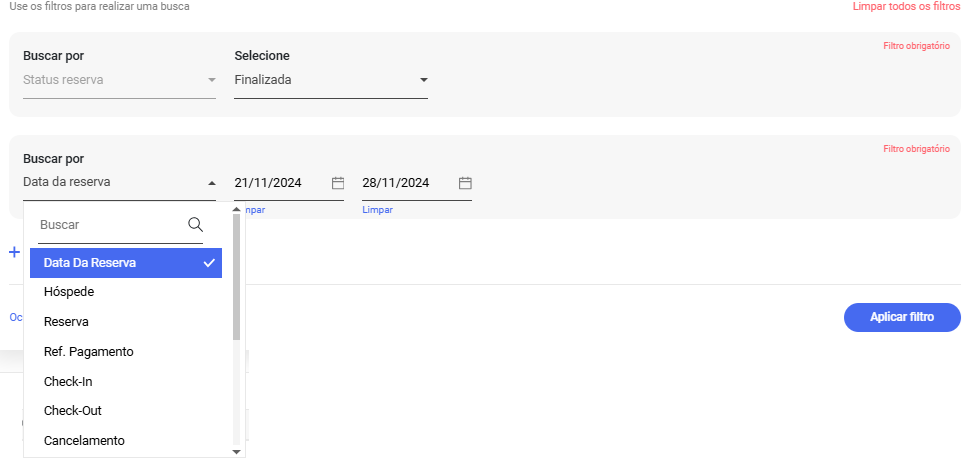Select Reserva option in the list
The width and height of the screenshot is (973, 460).
pyautogui.click(x=66, y=322)
